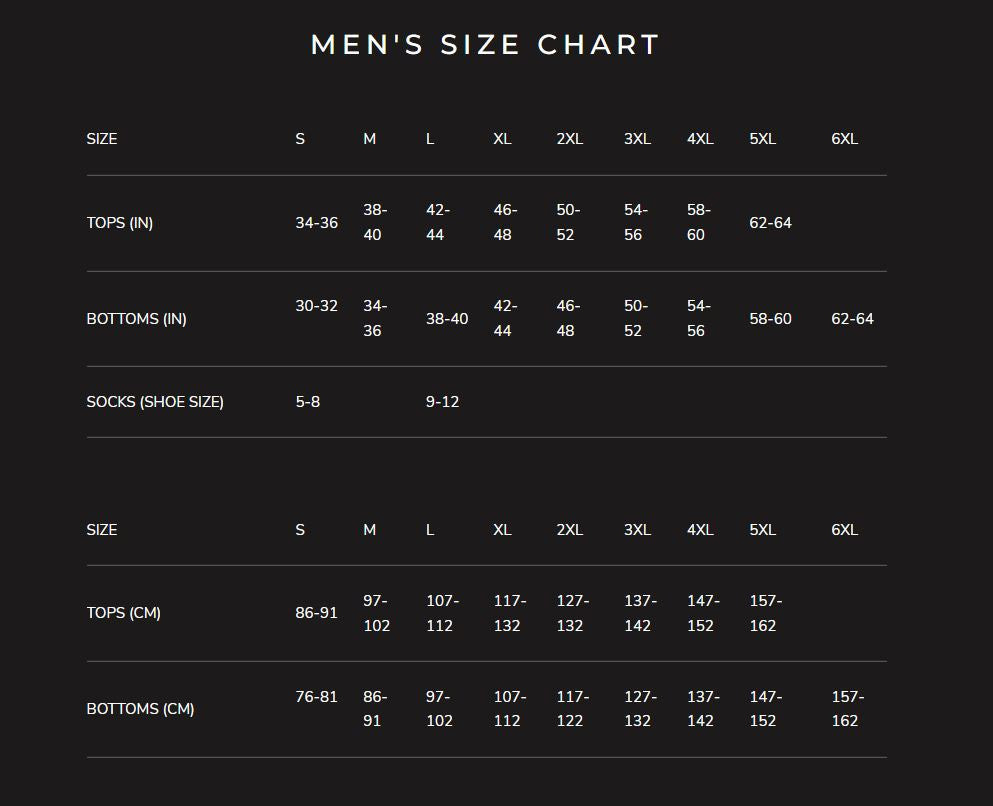Select the 9-12 sock shoe size value
Screen dimensions: 993x806
442,402
